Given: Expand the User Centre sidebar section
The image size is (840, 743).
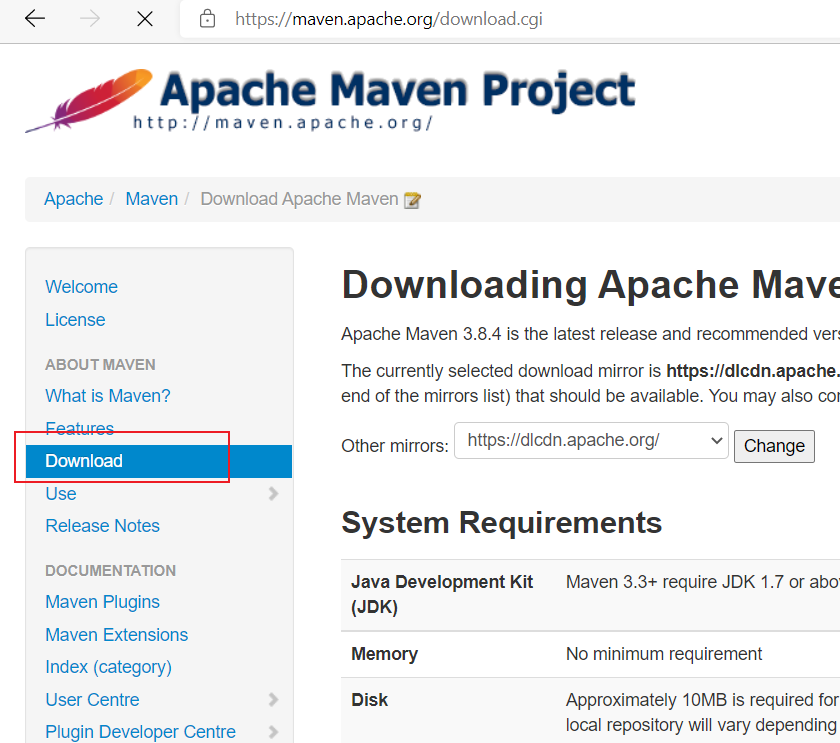Looking at the screenshot, I should click(x=272, y=700).
